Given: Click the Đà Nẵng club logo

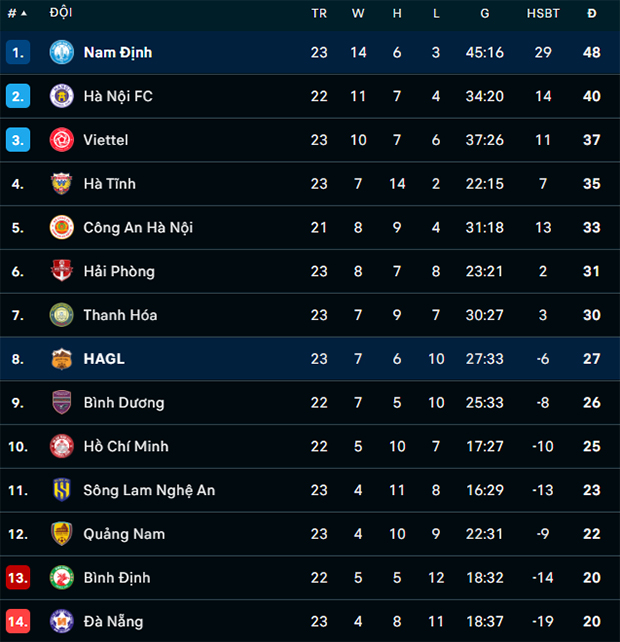Looking at the screenshot, I should [61, 621].
